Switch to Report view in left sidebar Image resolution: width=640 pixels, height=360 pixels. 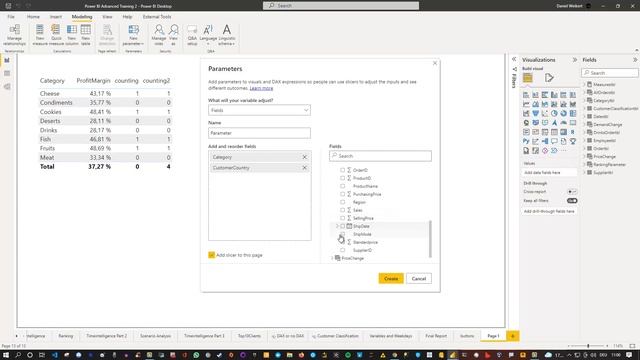point(7,60)
